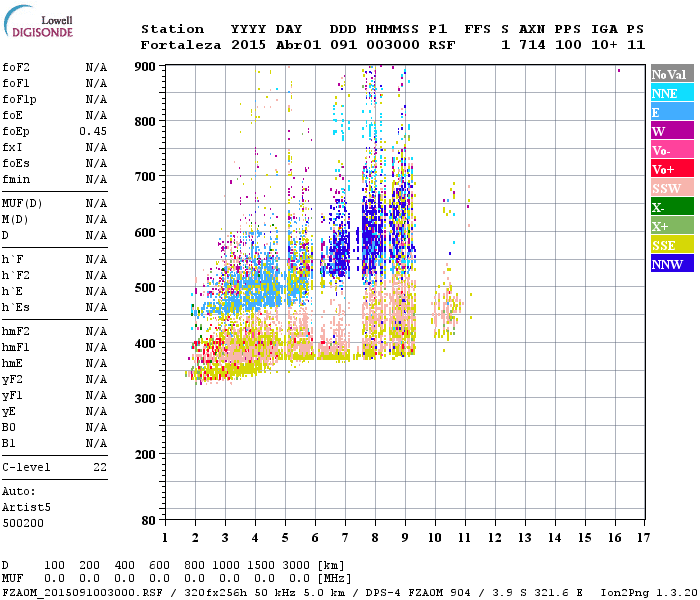Click the FZAOM_2015091003000.RSF file name
700x600 pixels.
point(82,593)
